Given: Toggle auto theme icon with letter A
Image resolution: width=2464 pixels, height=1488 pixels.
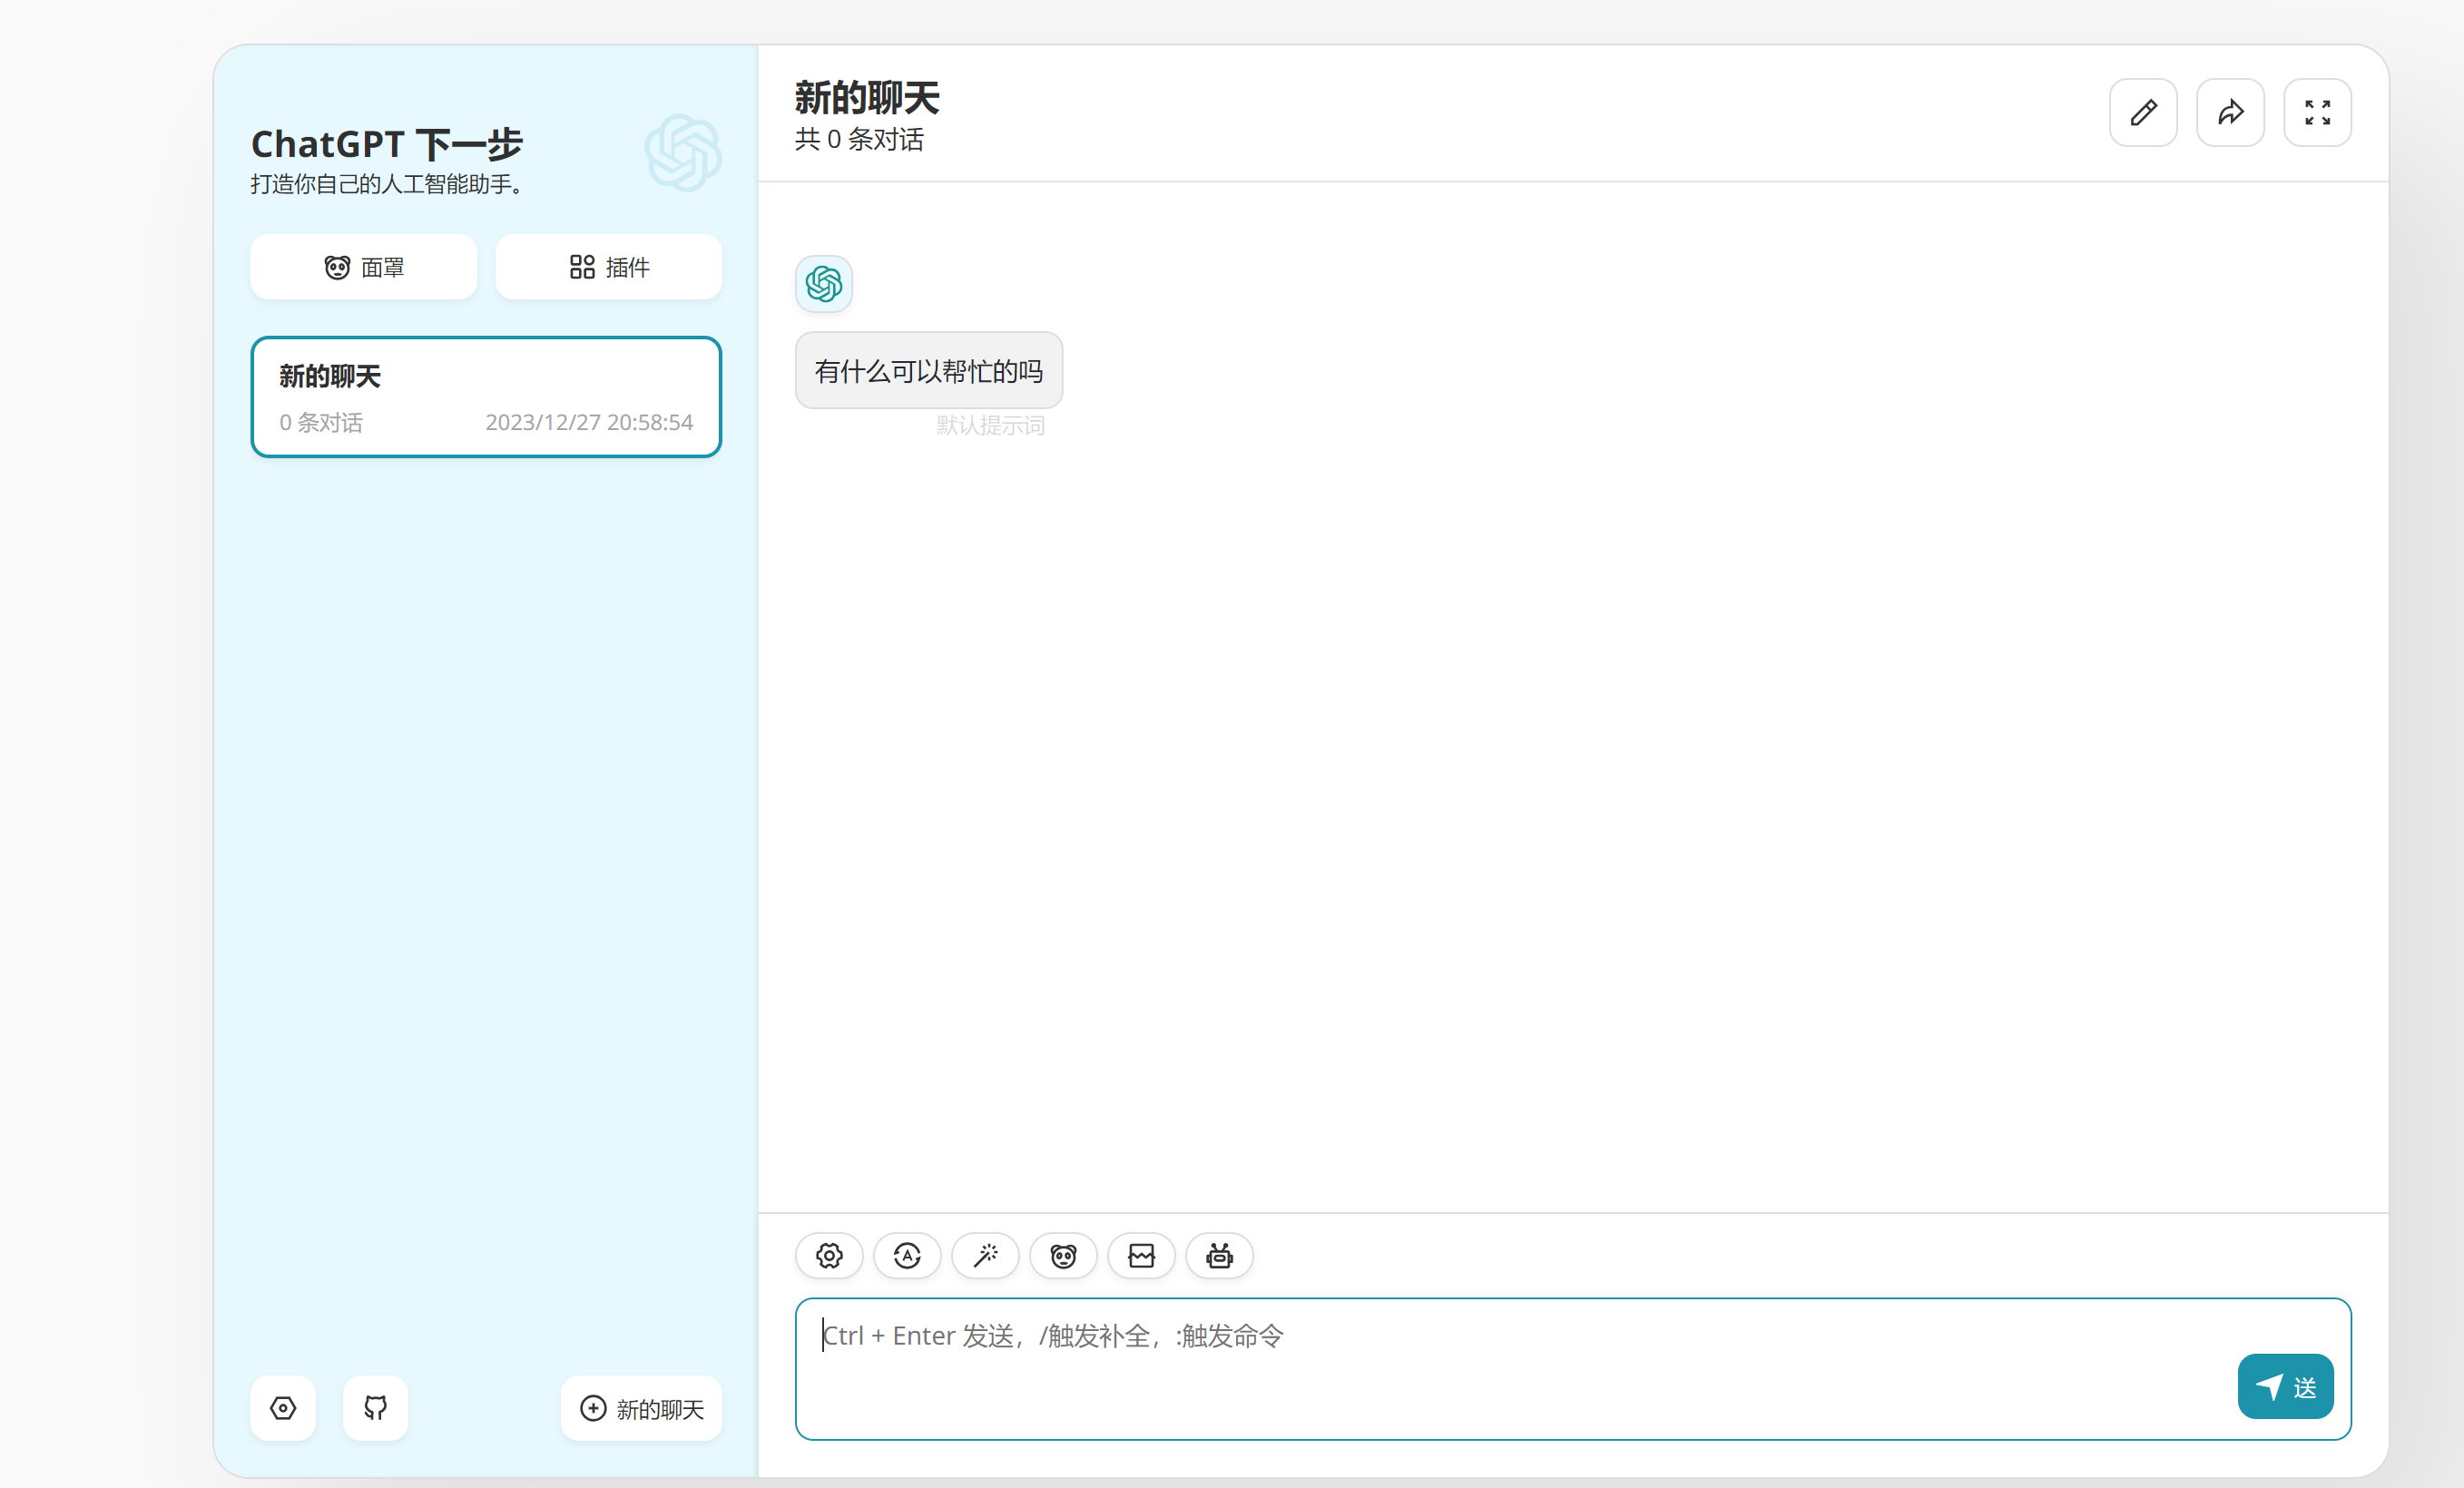Looking at the screenshot, I should (x=907, y=1255).
